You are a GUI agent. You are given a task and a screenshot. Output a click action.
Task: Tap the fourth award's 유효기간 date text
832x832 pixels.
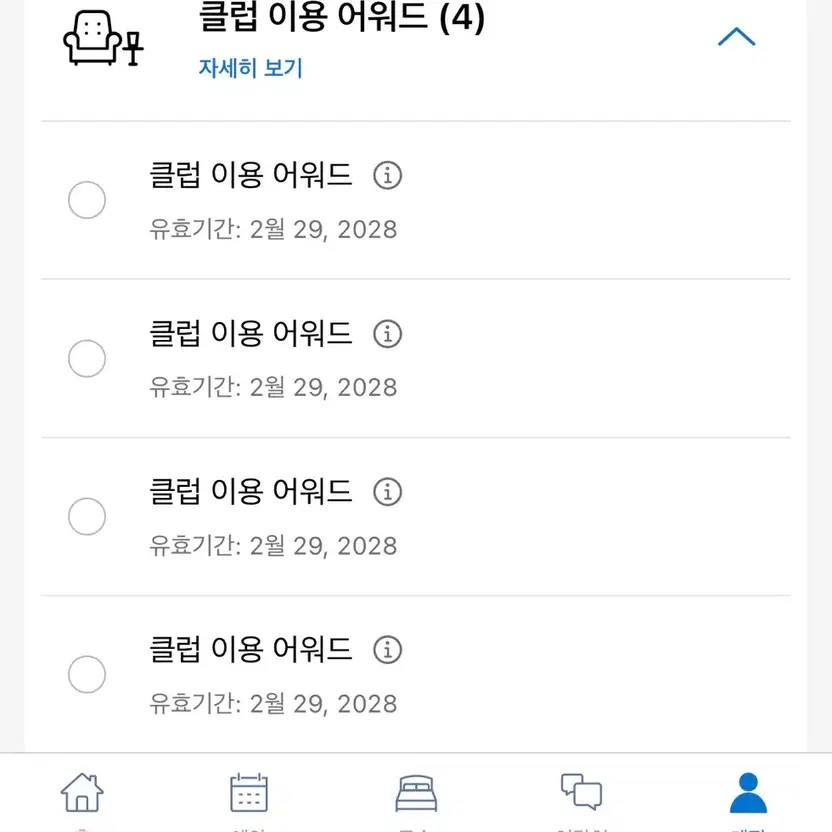click(x=273, y=703)
